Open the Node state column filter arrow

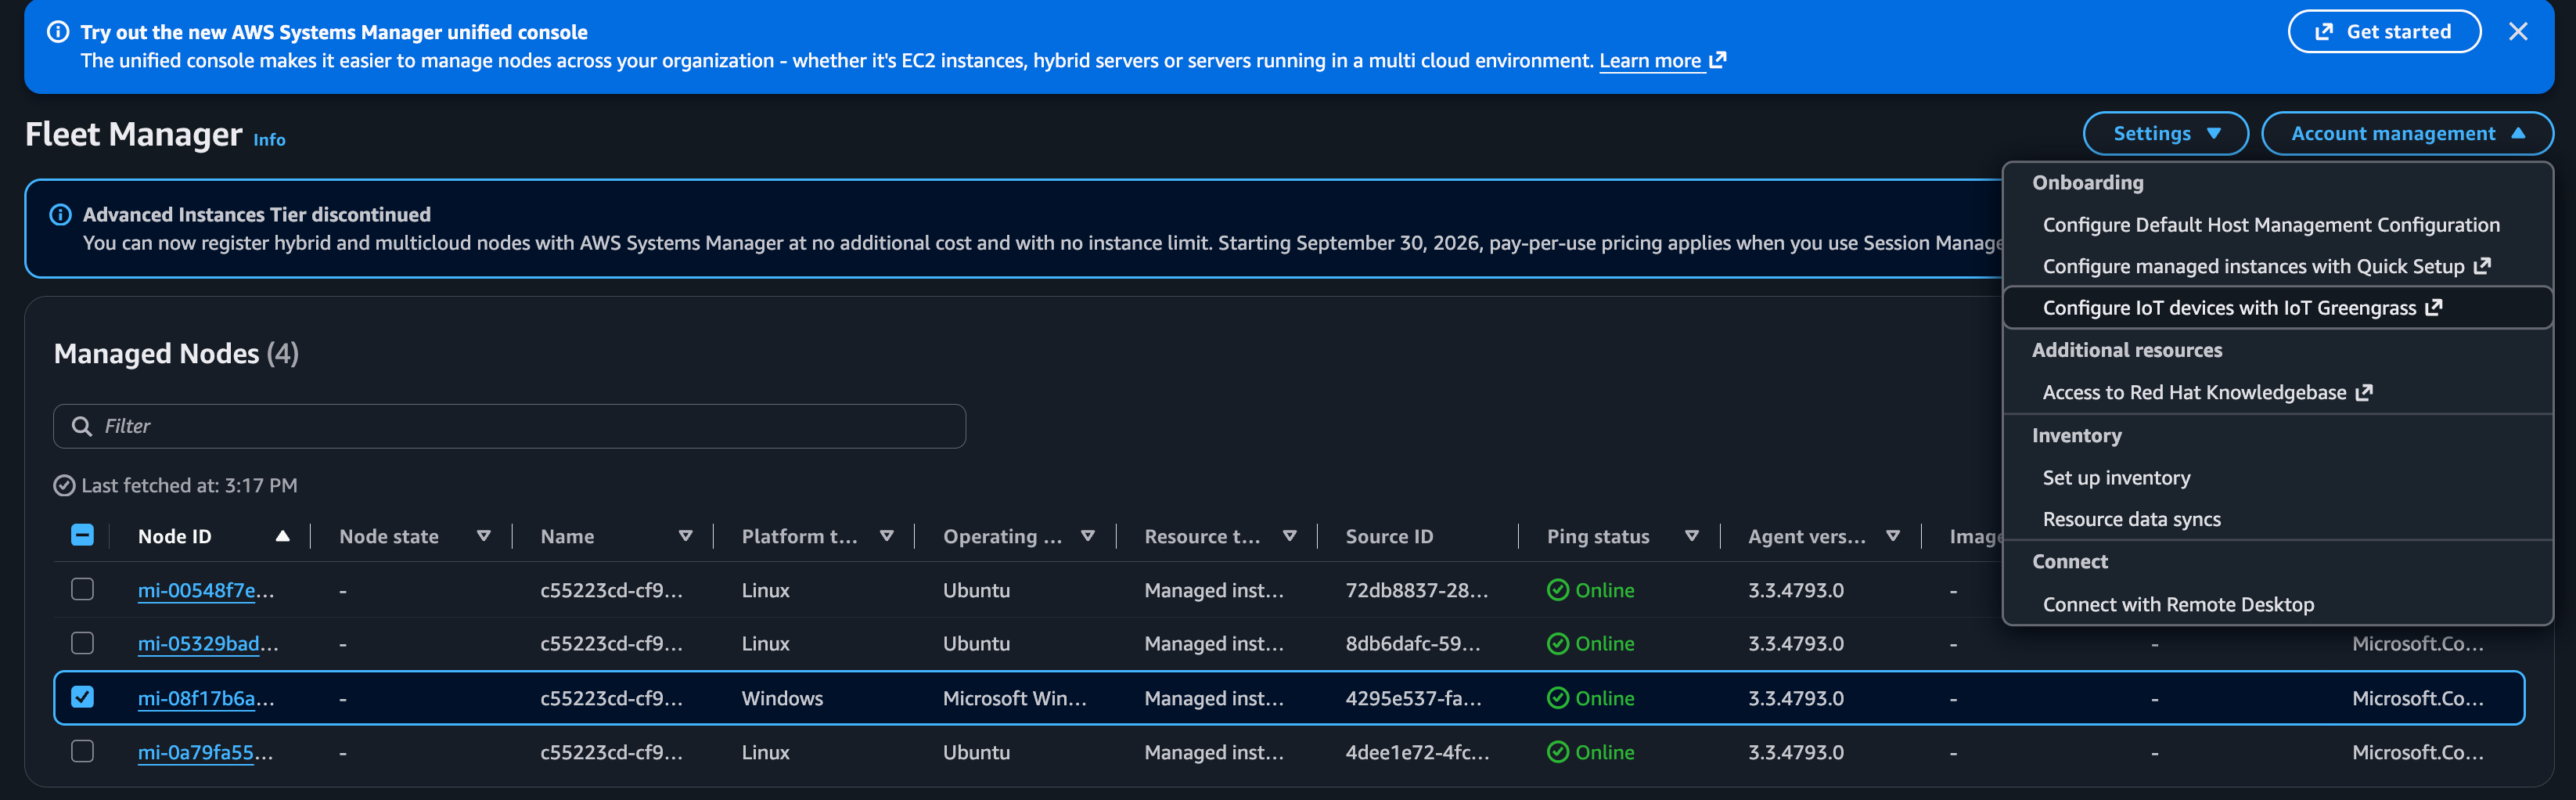pos(484,537)
